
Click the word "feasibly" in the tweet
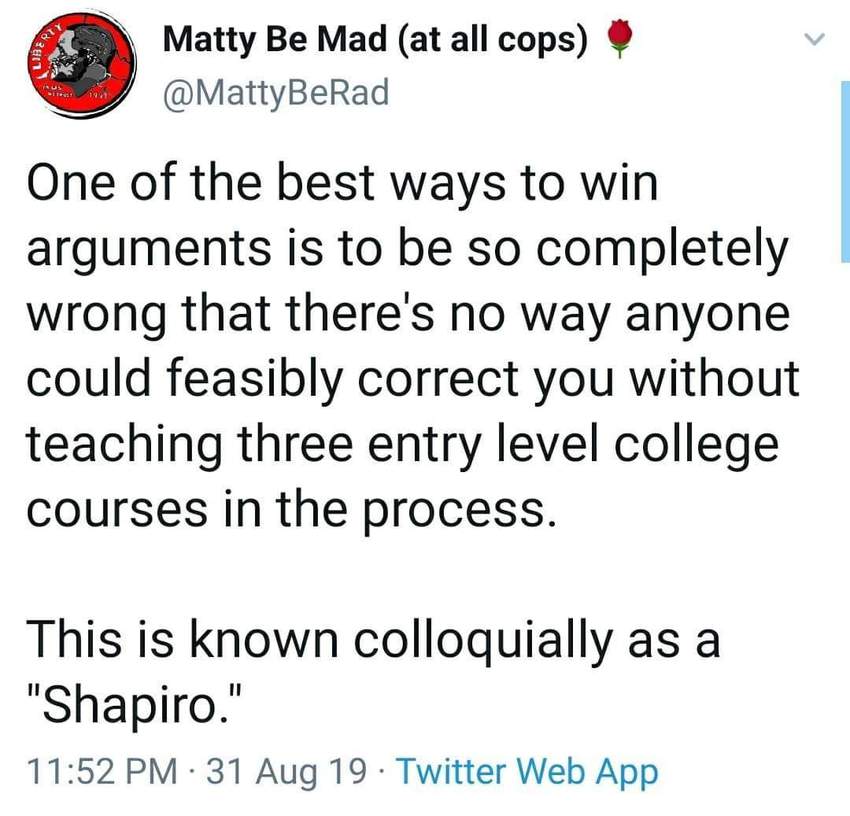coord(254,380)
